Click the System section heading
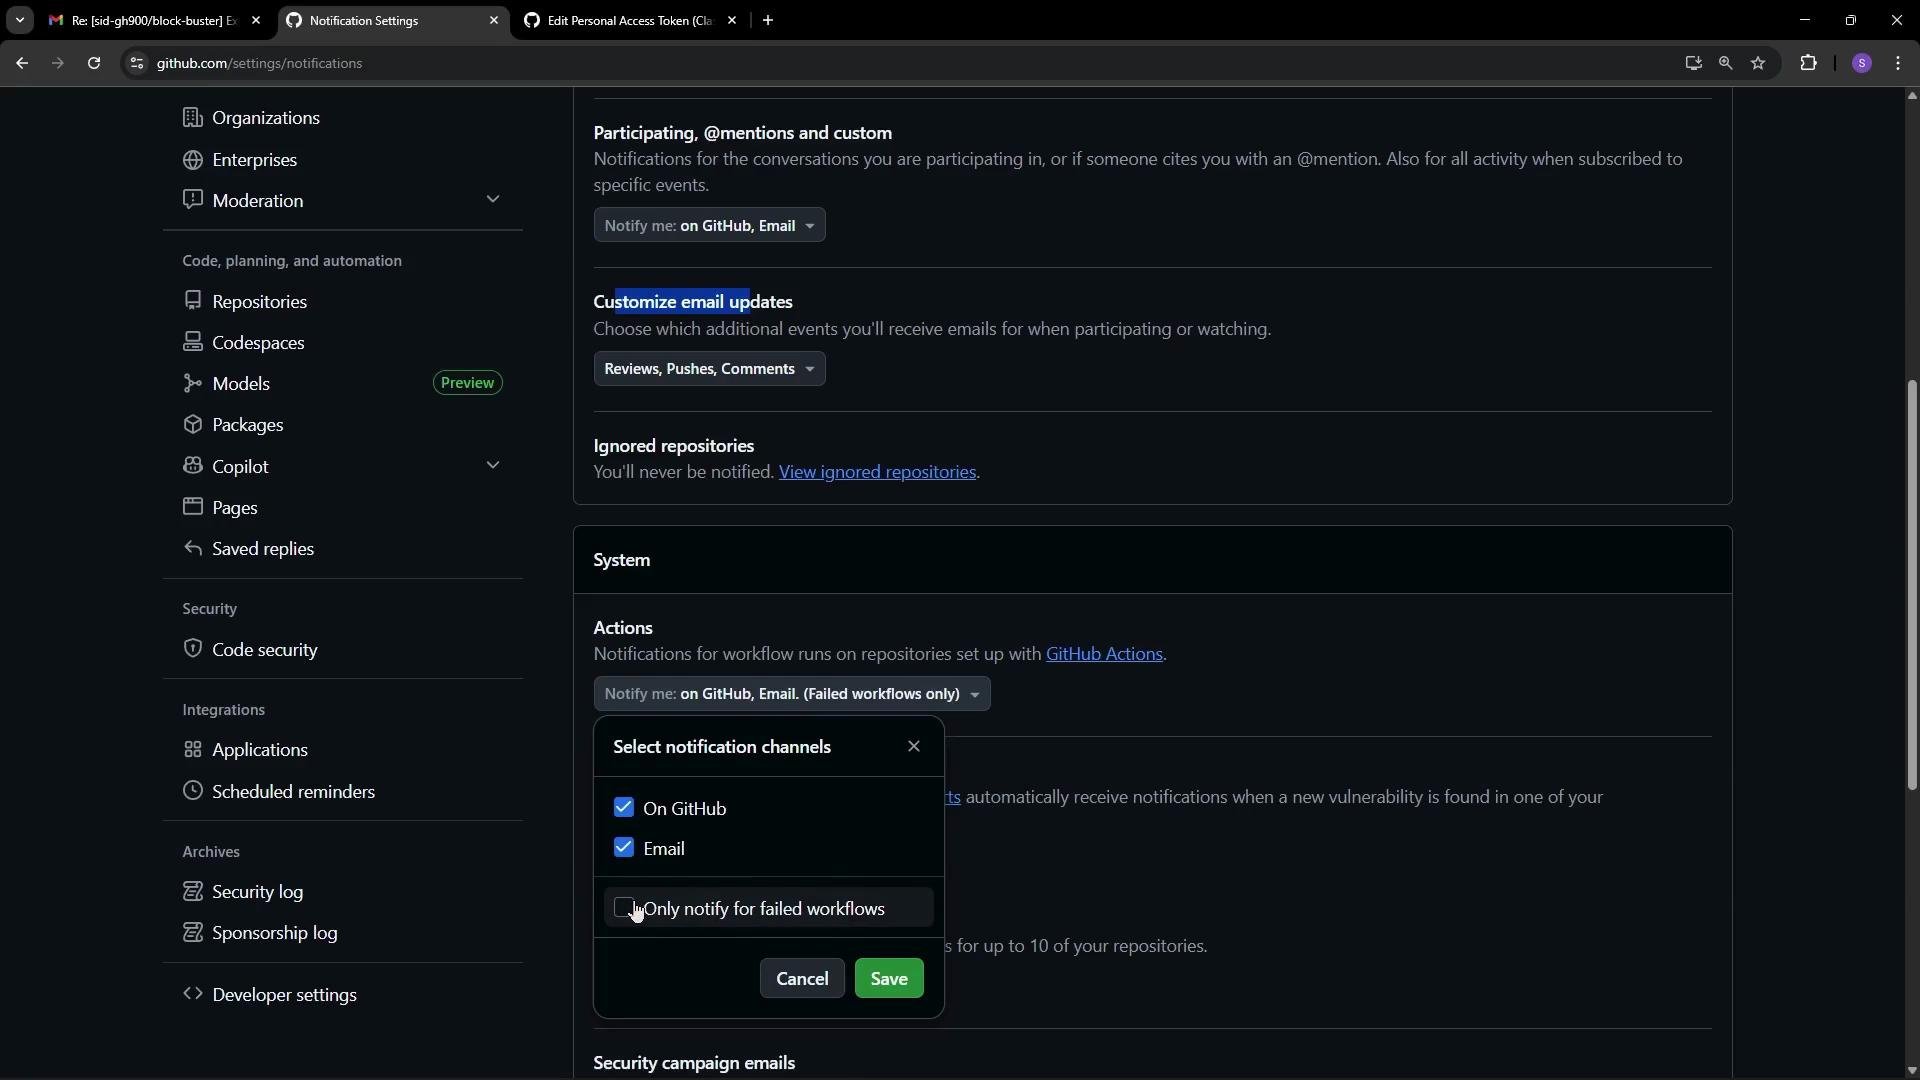The height and width of the screenshot is (1080, 1920). click(x=621, y=560)
